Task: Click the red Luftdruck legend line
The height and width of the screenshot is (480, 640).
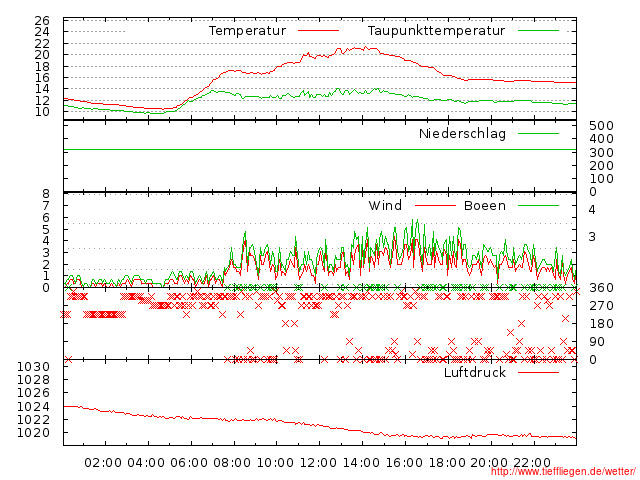Action: click(x=538, y=372)
